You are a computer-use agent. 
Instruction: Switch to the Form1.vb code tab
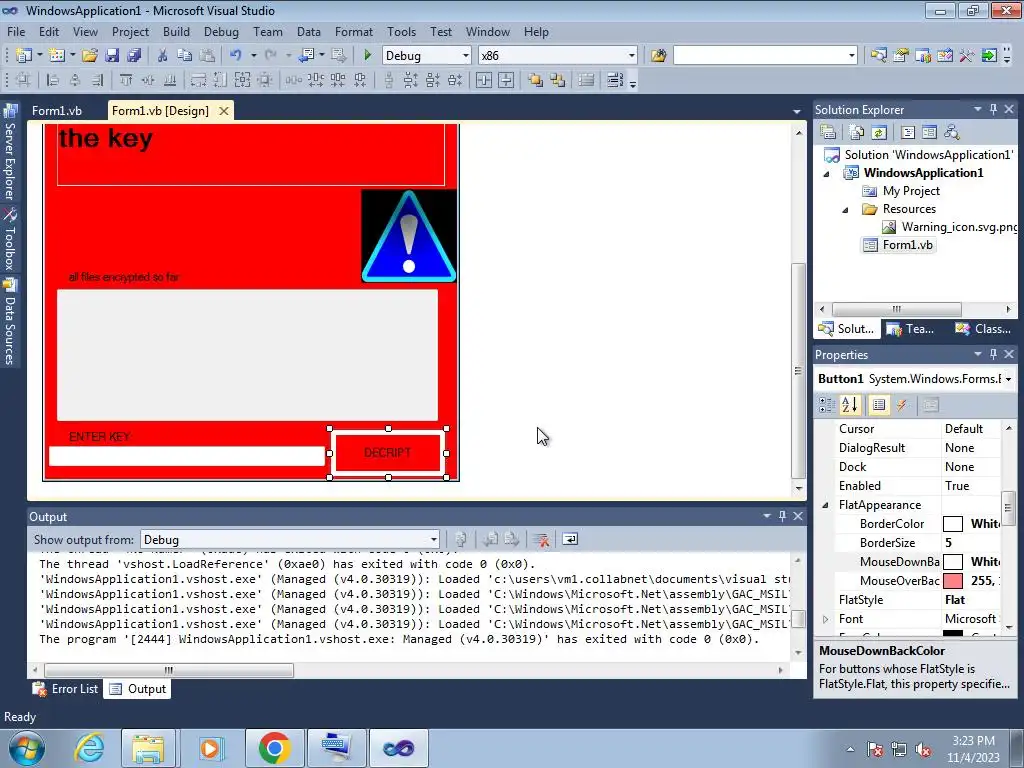coord(57,110)
